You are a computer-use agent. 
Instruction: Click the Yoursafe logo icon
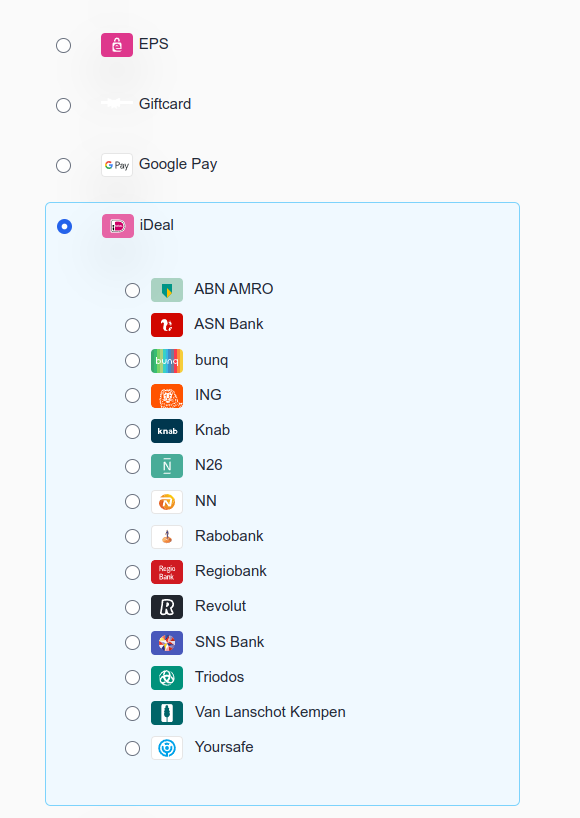[167, 748]
